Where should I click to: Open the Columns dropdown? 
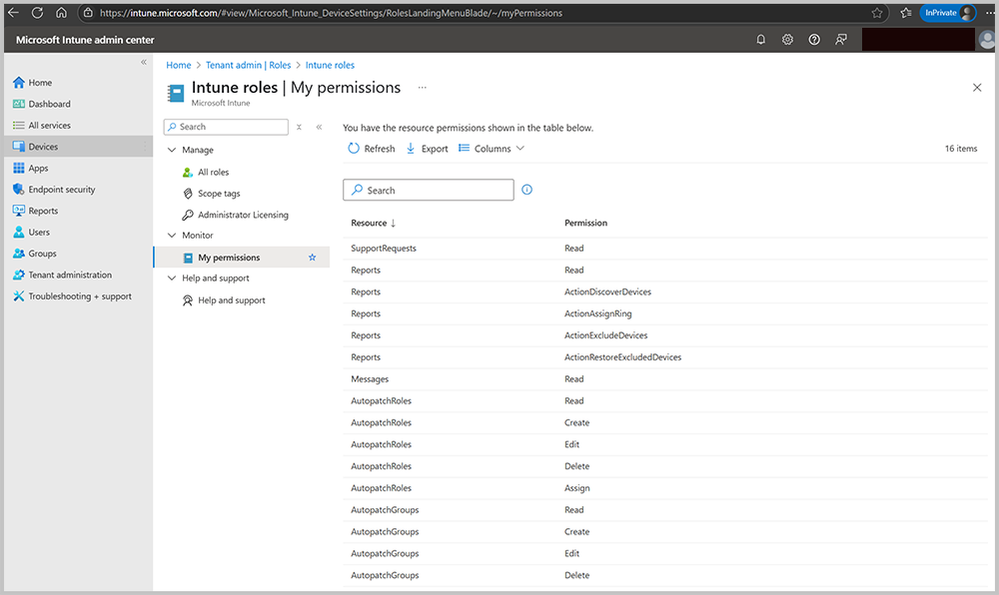(x=491, y=148)
